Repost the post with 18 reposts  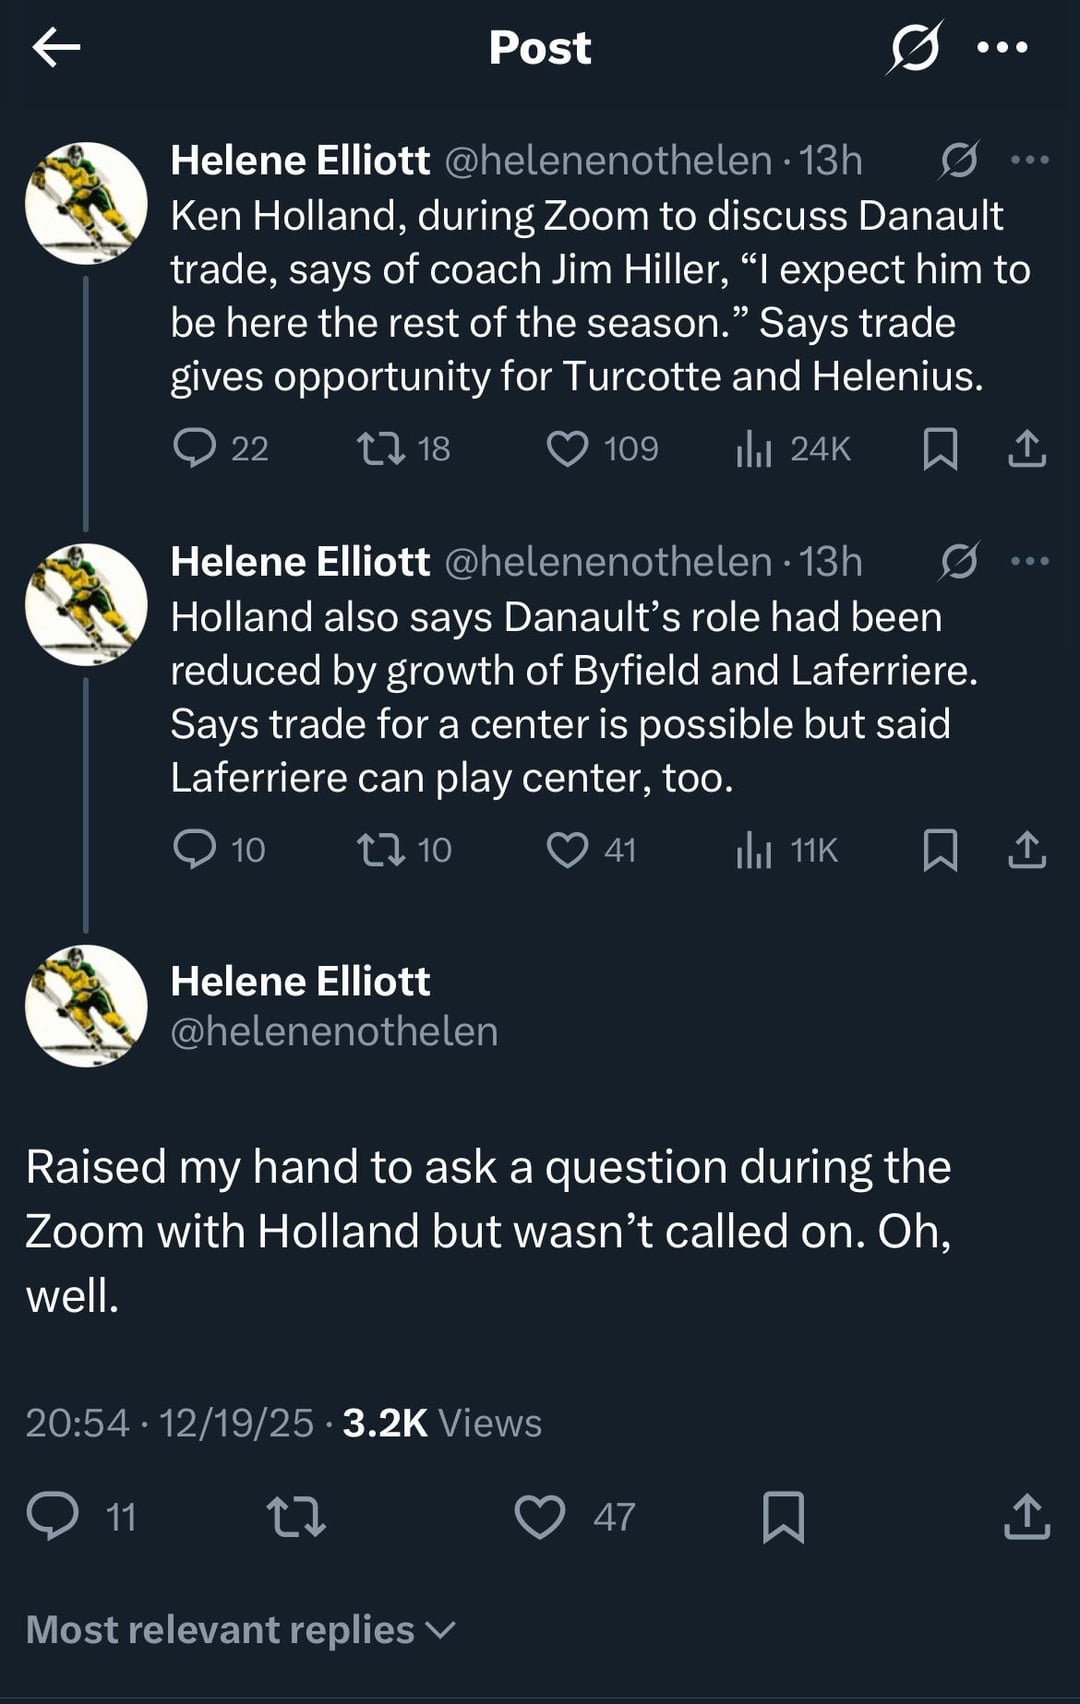tap(382, 449)
